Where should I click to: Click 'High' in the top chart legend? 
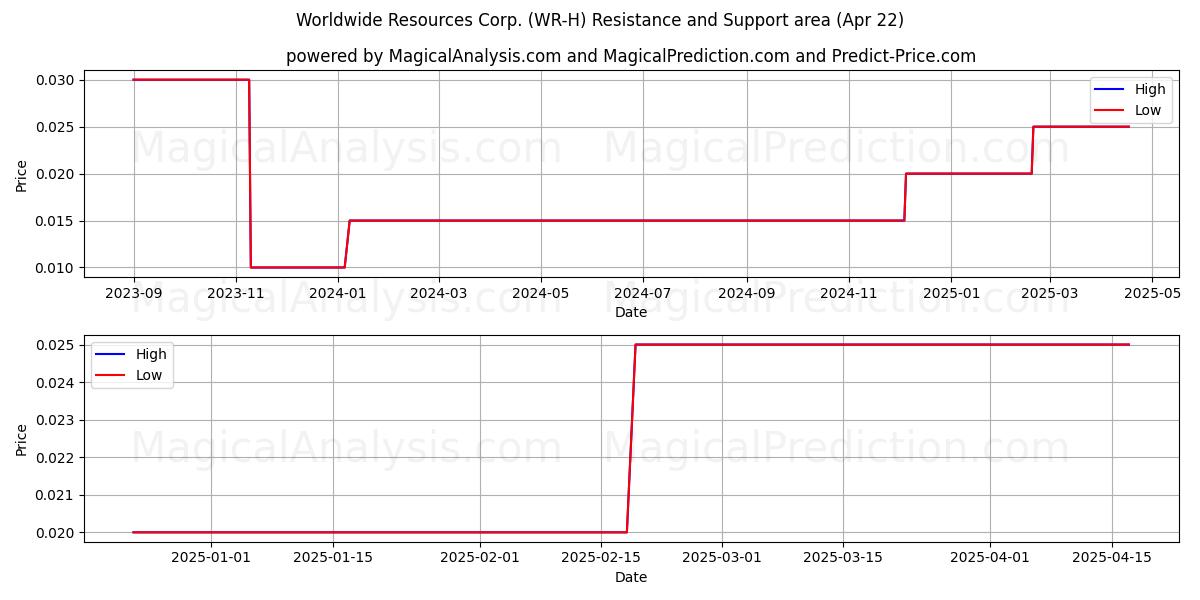[x=1150, y=90]
